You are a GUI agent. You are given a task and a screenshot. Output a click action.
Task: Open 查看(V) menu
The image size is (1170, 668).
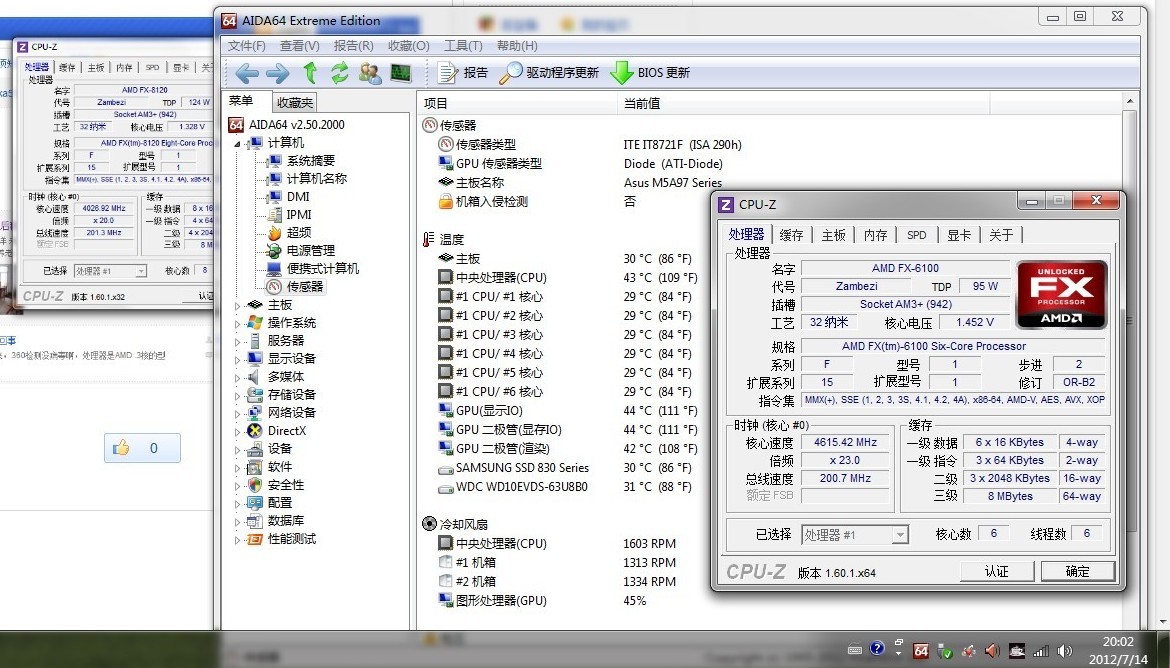pos(299,46)
